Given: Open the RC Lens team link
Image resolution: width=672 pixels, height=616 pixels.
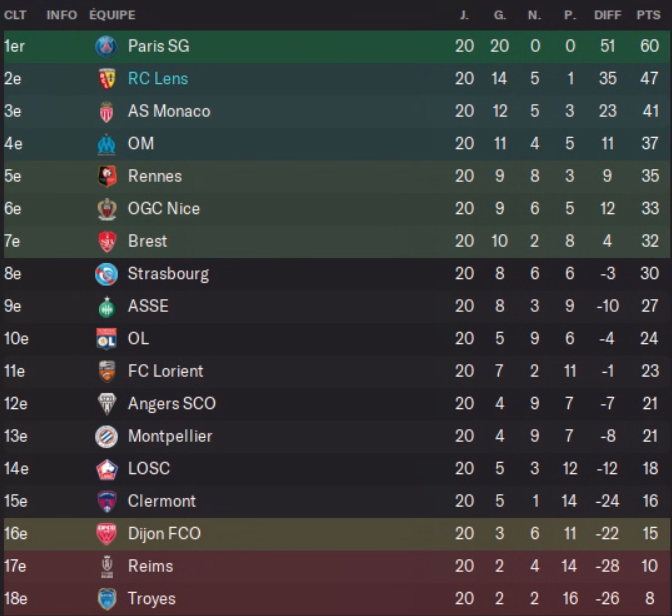Looking at the screenshot, I should pos(158,79).
